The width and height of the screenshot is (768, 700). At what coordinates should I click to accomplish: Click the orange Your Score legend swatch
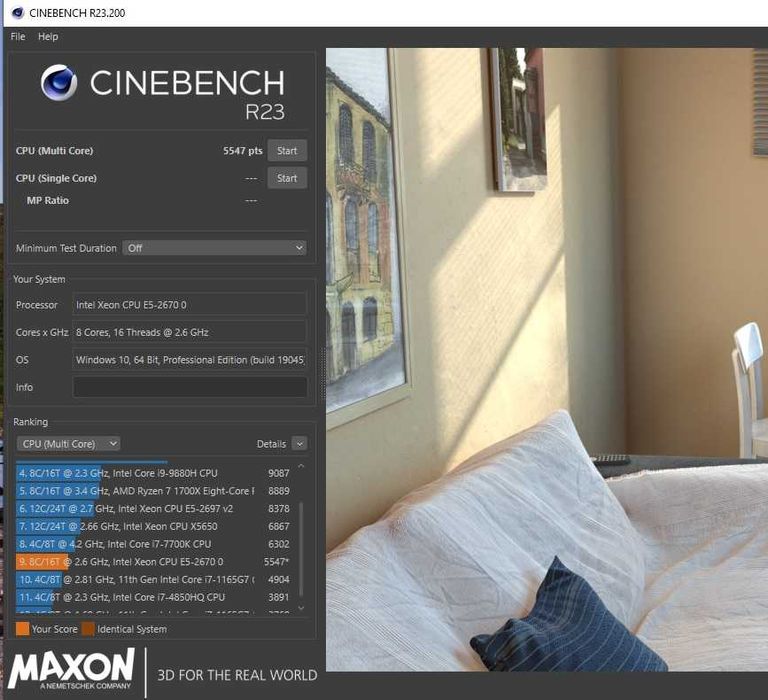click(x=23, y=629)
